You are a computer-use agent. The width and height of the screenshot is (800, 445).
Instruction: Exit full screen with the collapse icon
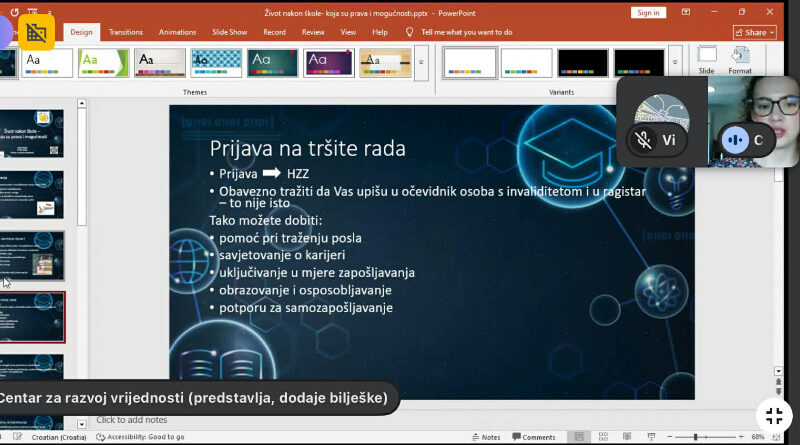click(x=774, y=416)
